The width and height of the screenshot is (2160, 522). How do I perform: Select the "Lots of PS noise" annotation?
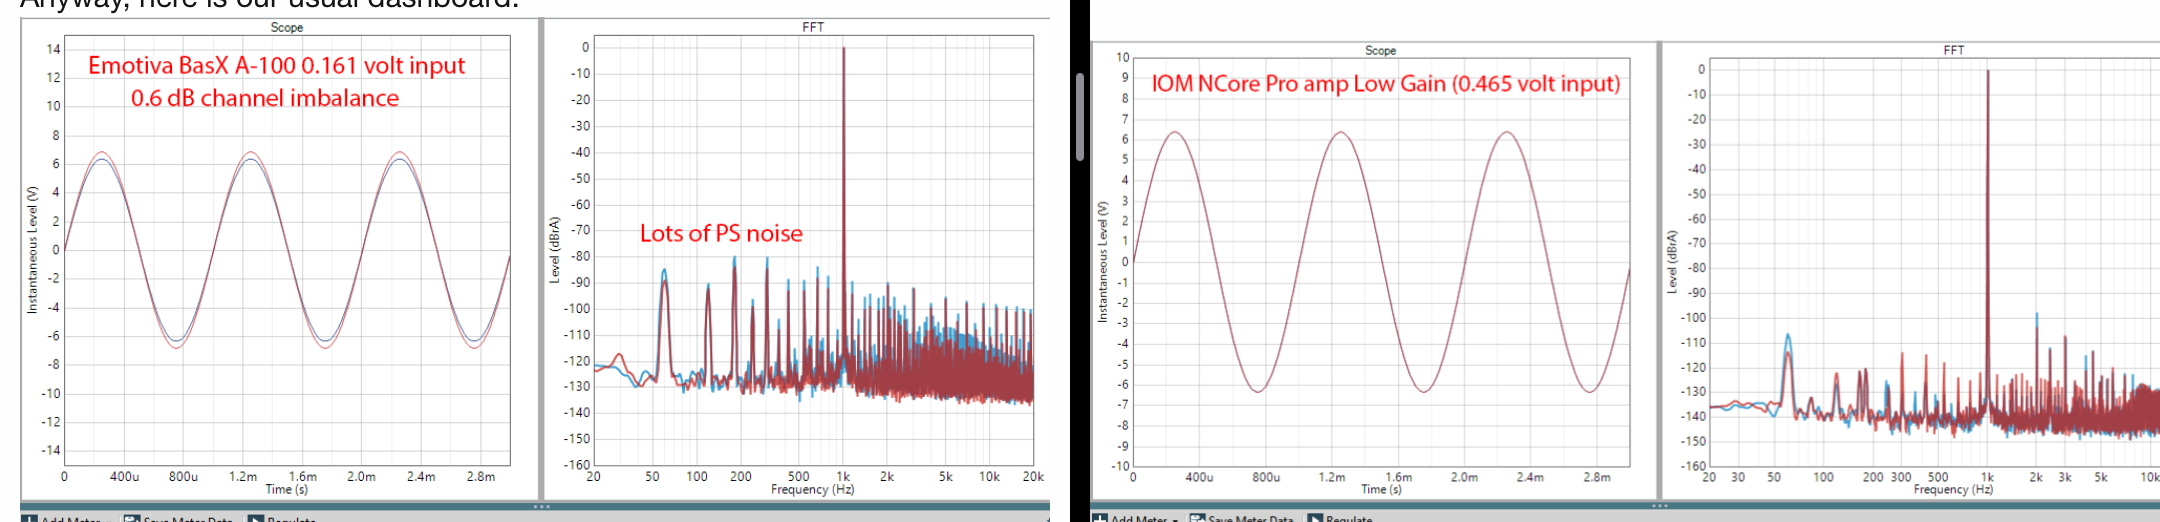point(721,233)
